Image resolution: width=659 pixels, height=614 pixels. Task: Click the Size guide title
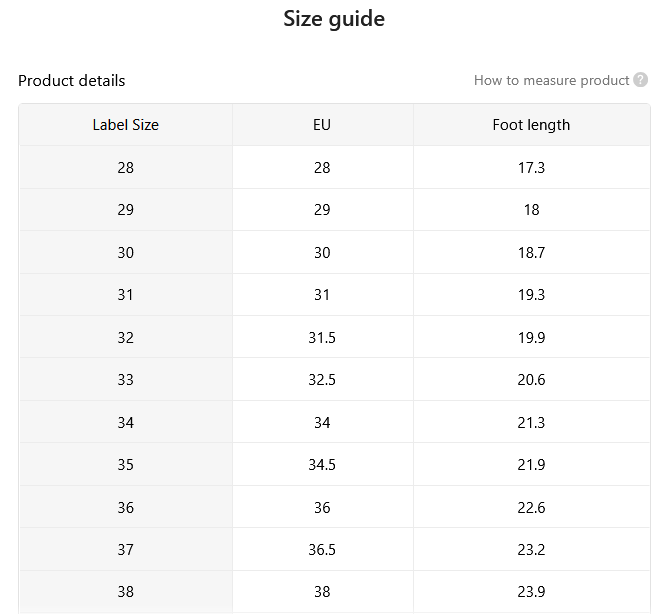click(334, 19)
